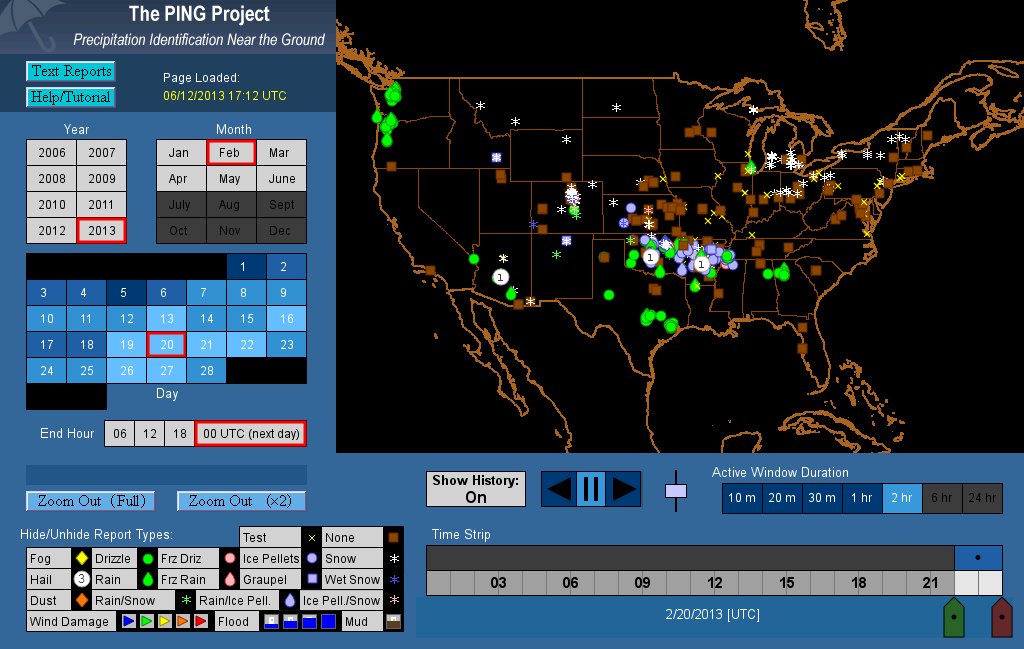The image size is (1024, 649).
Task: Click the brown Mud icon
Action: 393,622
